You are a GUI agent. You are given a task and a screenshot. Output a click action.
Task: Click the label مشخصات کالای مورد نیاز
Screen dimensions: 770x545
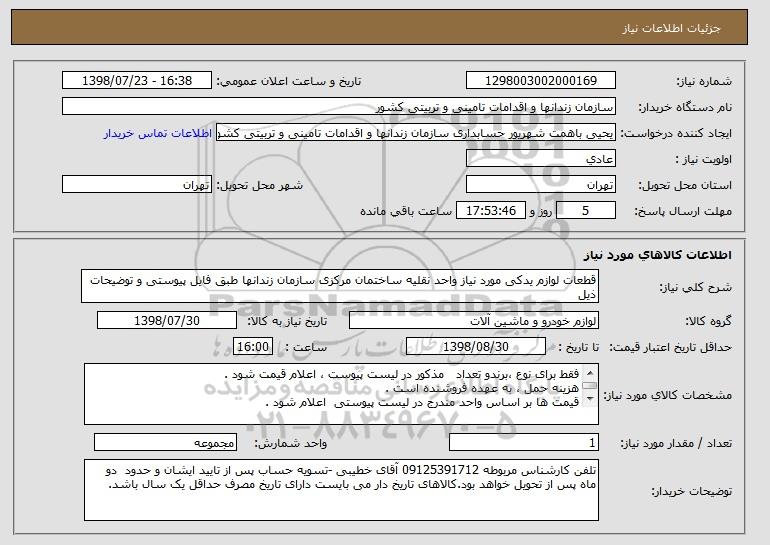point(668,396)
